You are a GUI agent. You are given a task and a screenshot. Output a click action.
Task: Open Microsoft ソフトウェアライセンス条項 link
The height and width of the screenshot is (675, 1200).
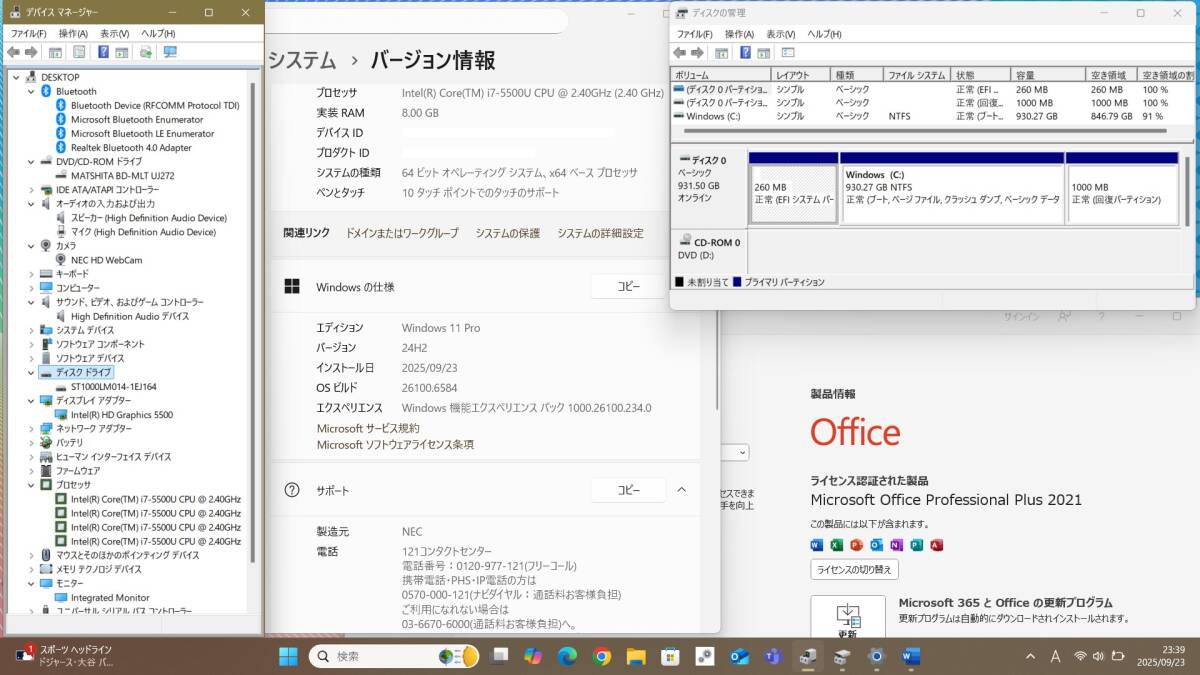tap(395, 445)
